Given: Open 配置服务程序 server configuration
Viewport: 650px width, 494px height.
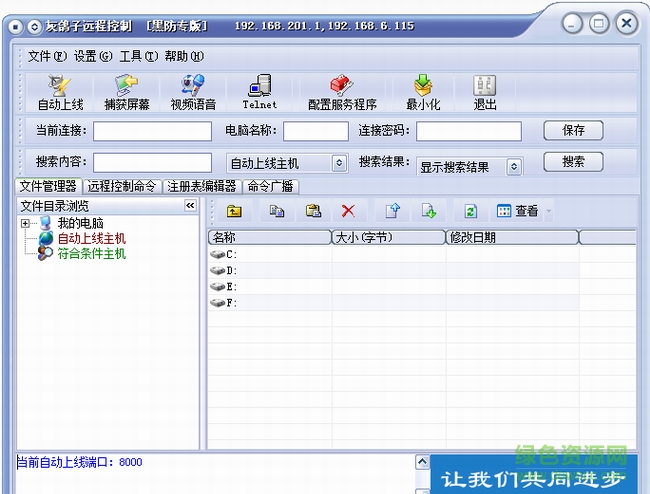Looking at the screenshot, I should pos(342,93).
